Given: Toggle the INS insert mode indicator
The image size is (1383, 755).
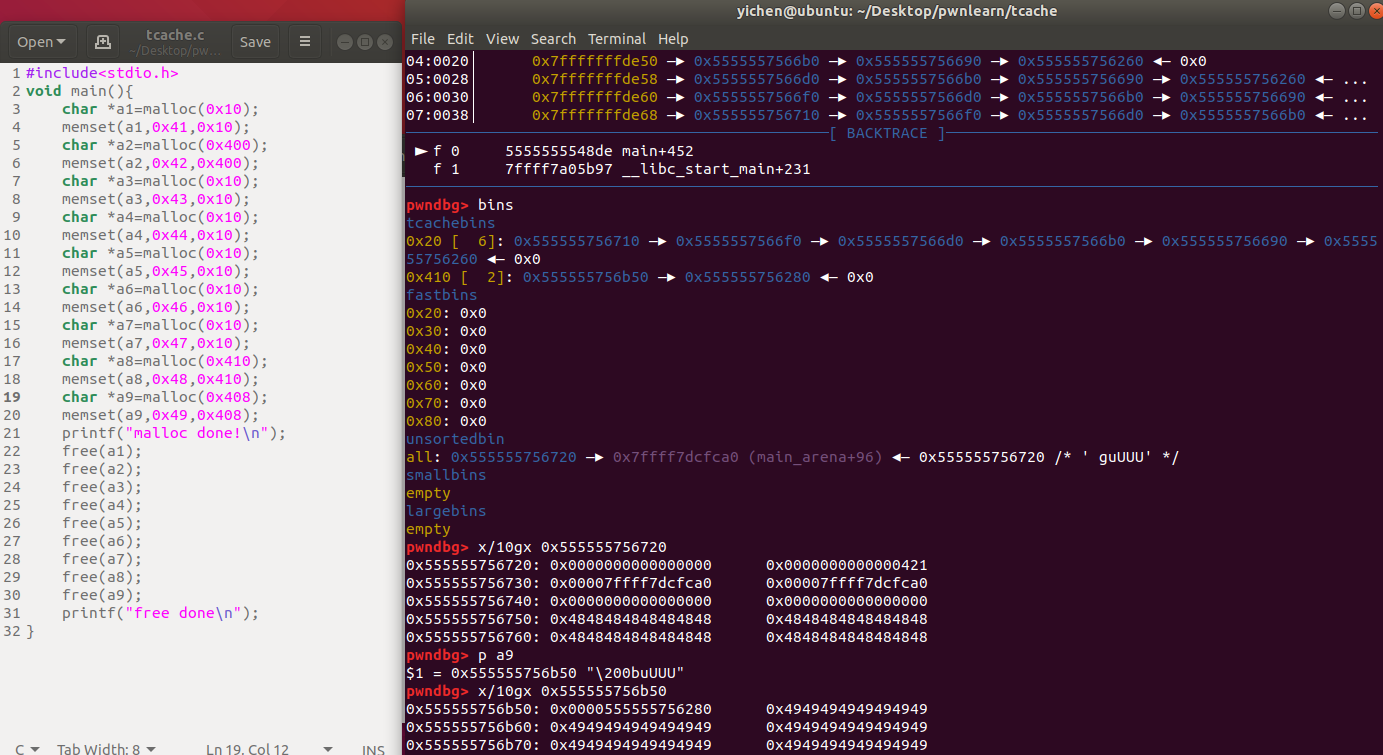Looking at the screenshot, I should [372, 748].
